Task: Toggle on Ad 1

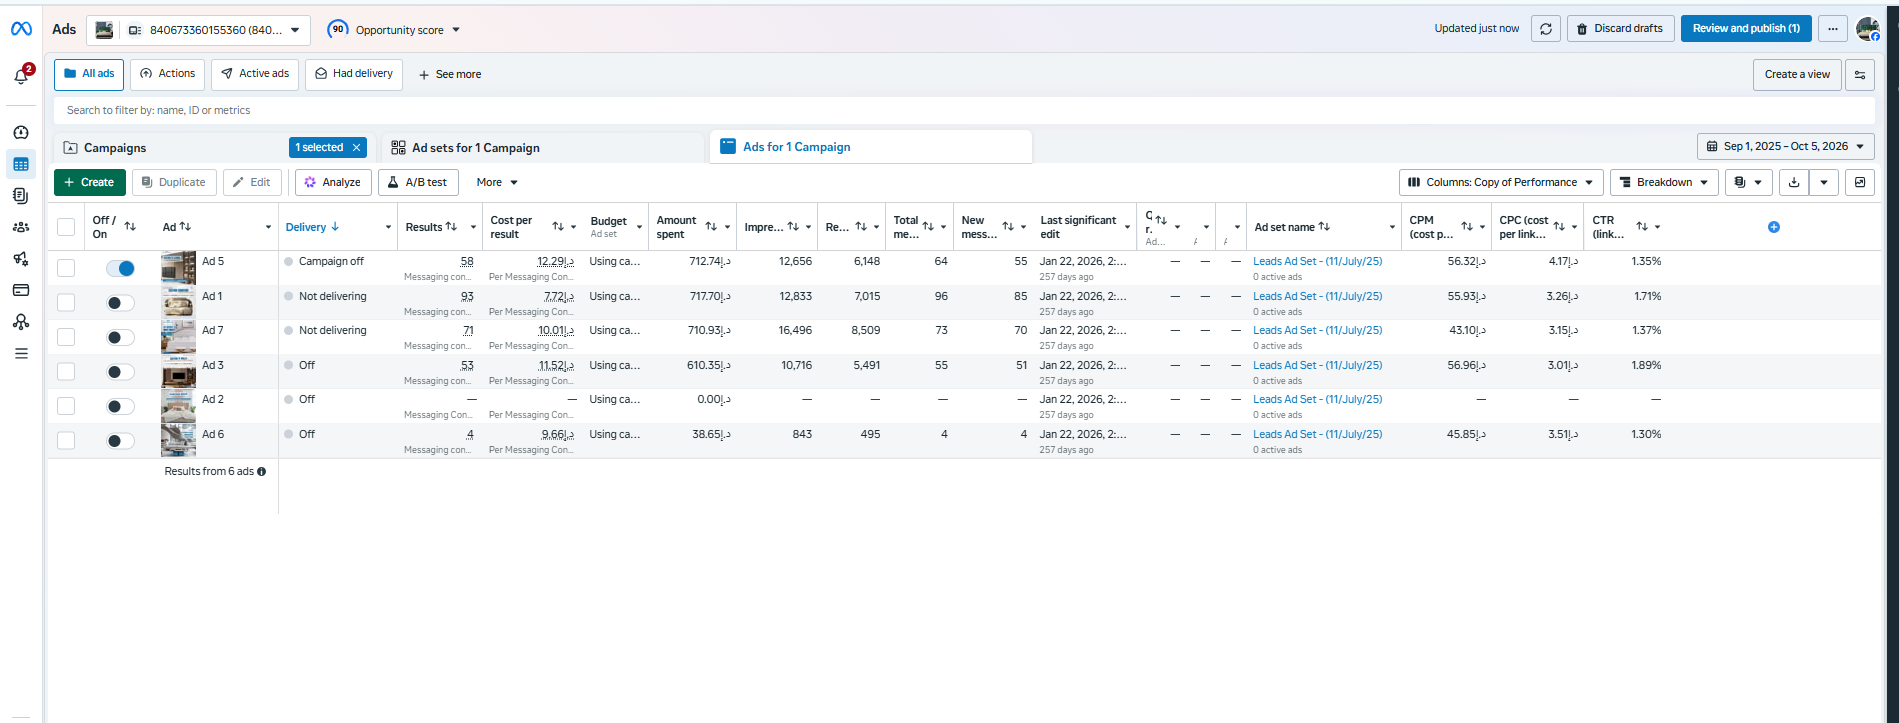Action: point(120,303)
